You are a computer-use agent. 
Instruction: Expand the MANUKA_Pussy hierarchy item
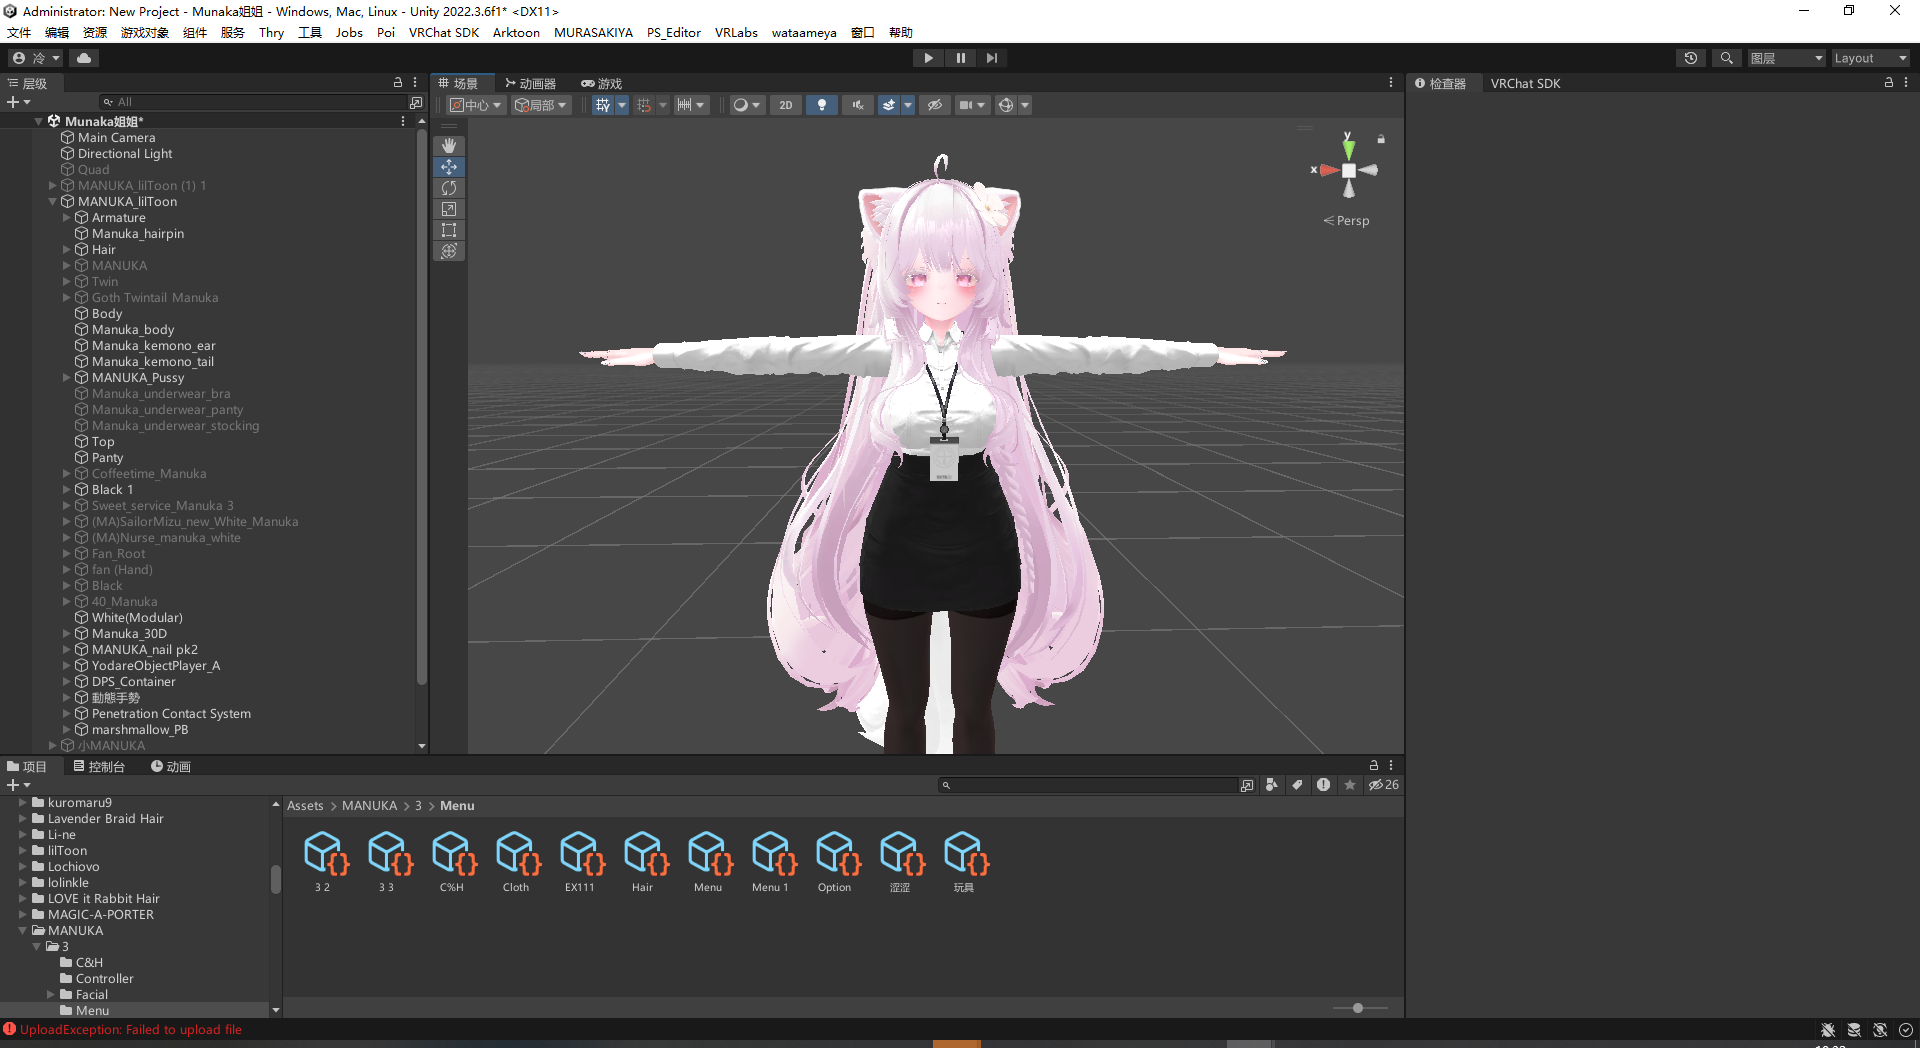pyautogui.click(x=67, y=378)
